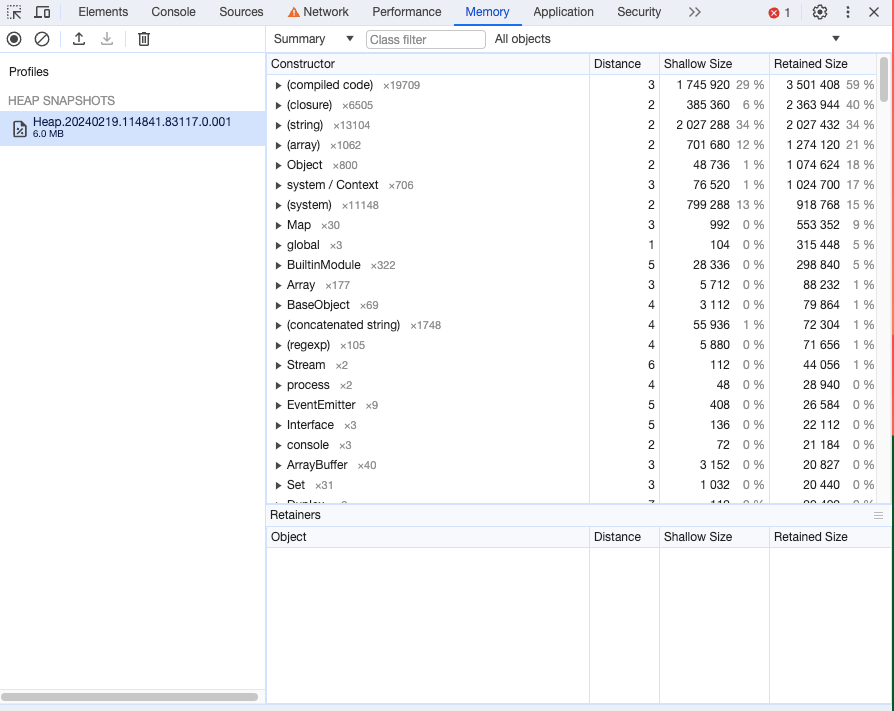Select the inspect element cursor icon

tap(14, 11)
